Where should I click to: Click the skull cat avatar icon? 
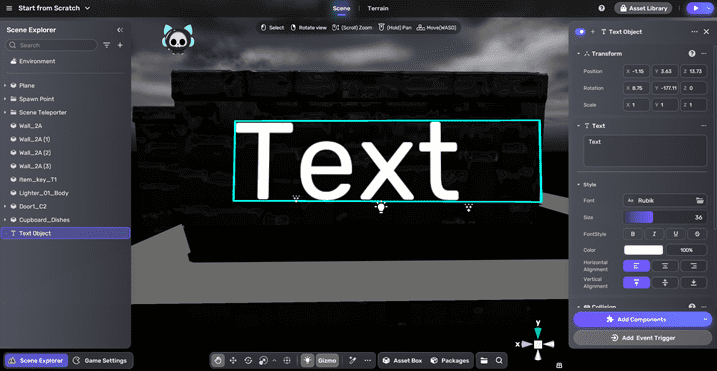(x=177, y=40)
